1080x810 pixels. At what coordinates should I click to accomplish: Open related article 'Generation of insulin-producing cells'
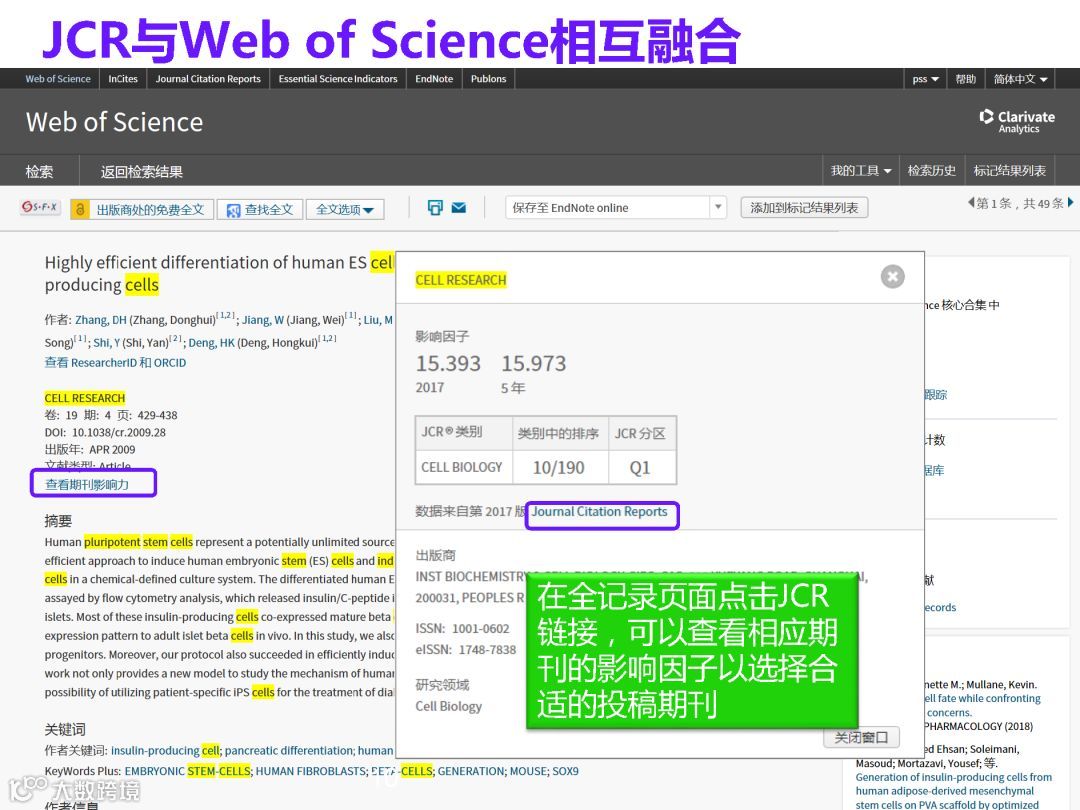coord(953,791)
